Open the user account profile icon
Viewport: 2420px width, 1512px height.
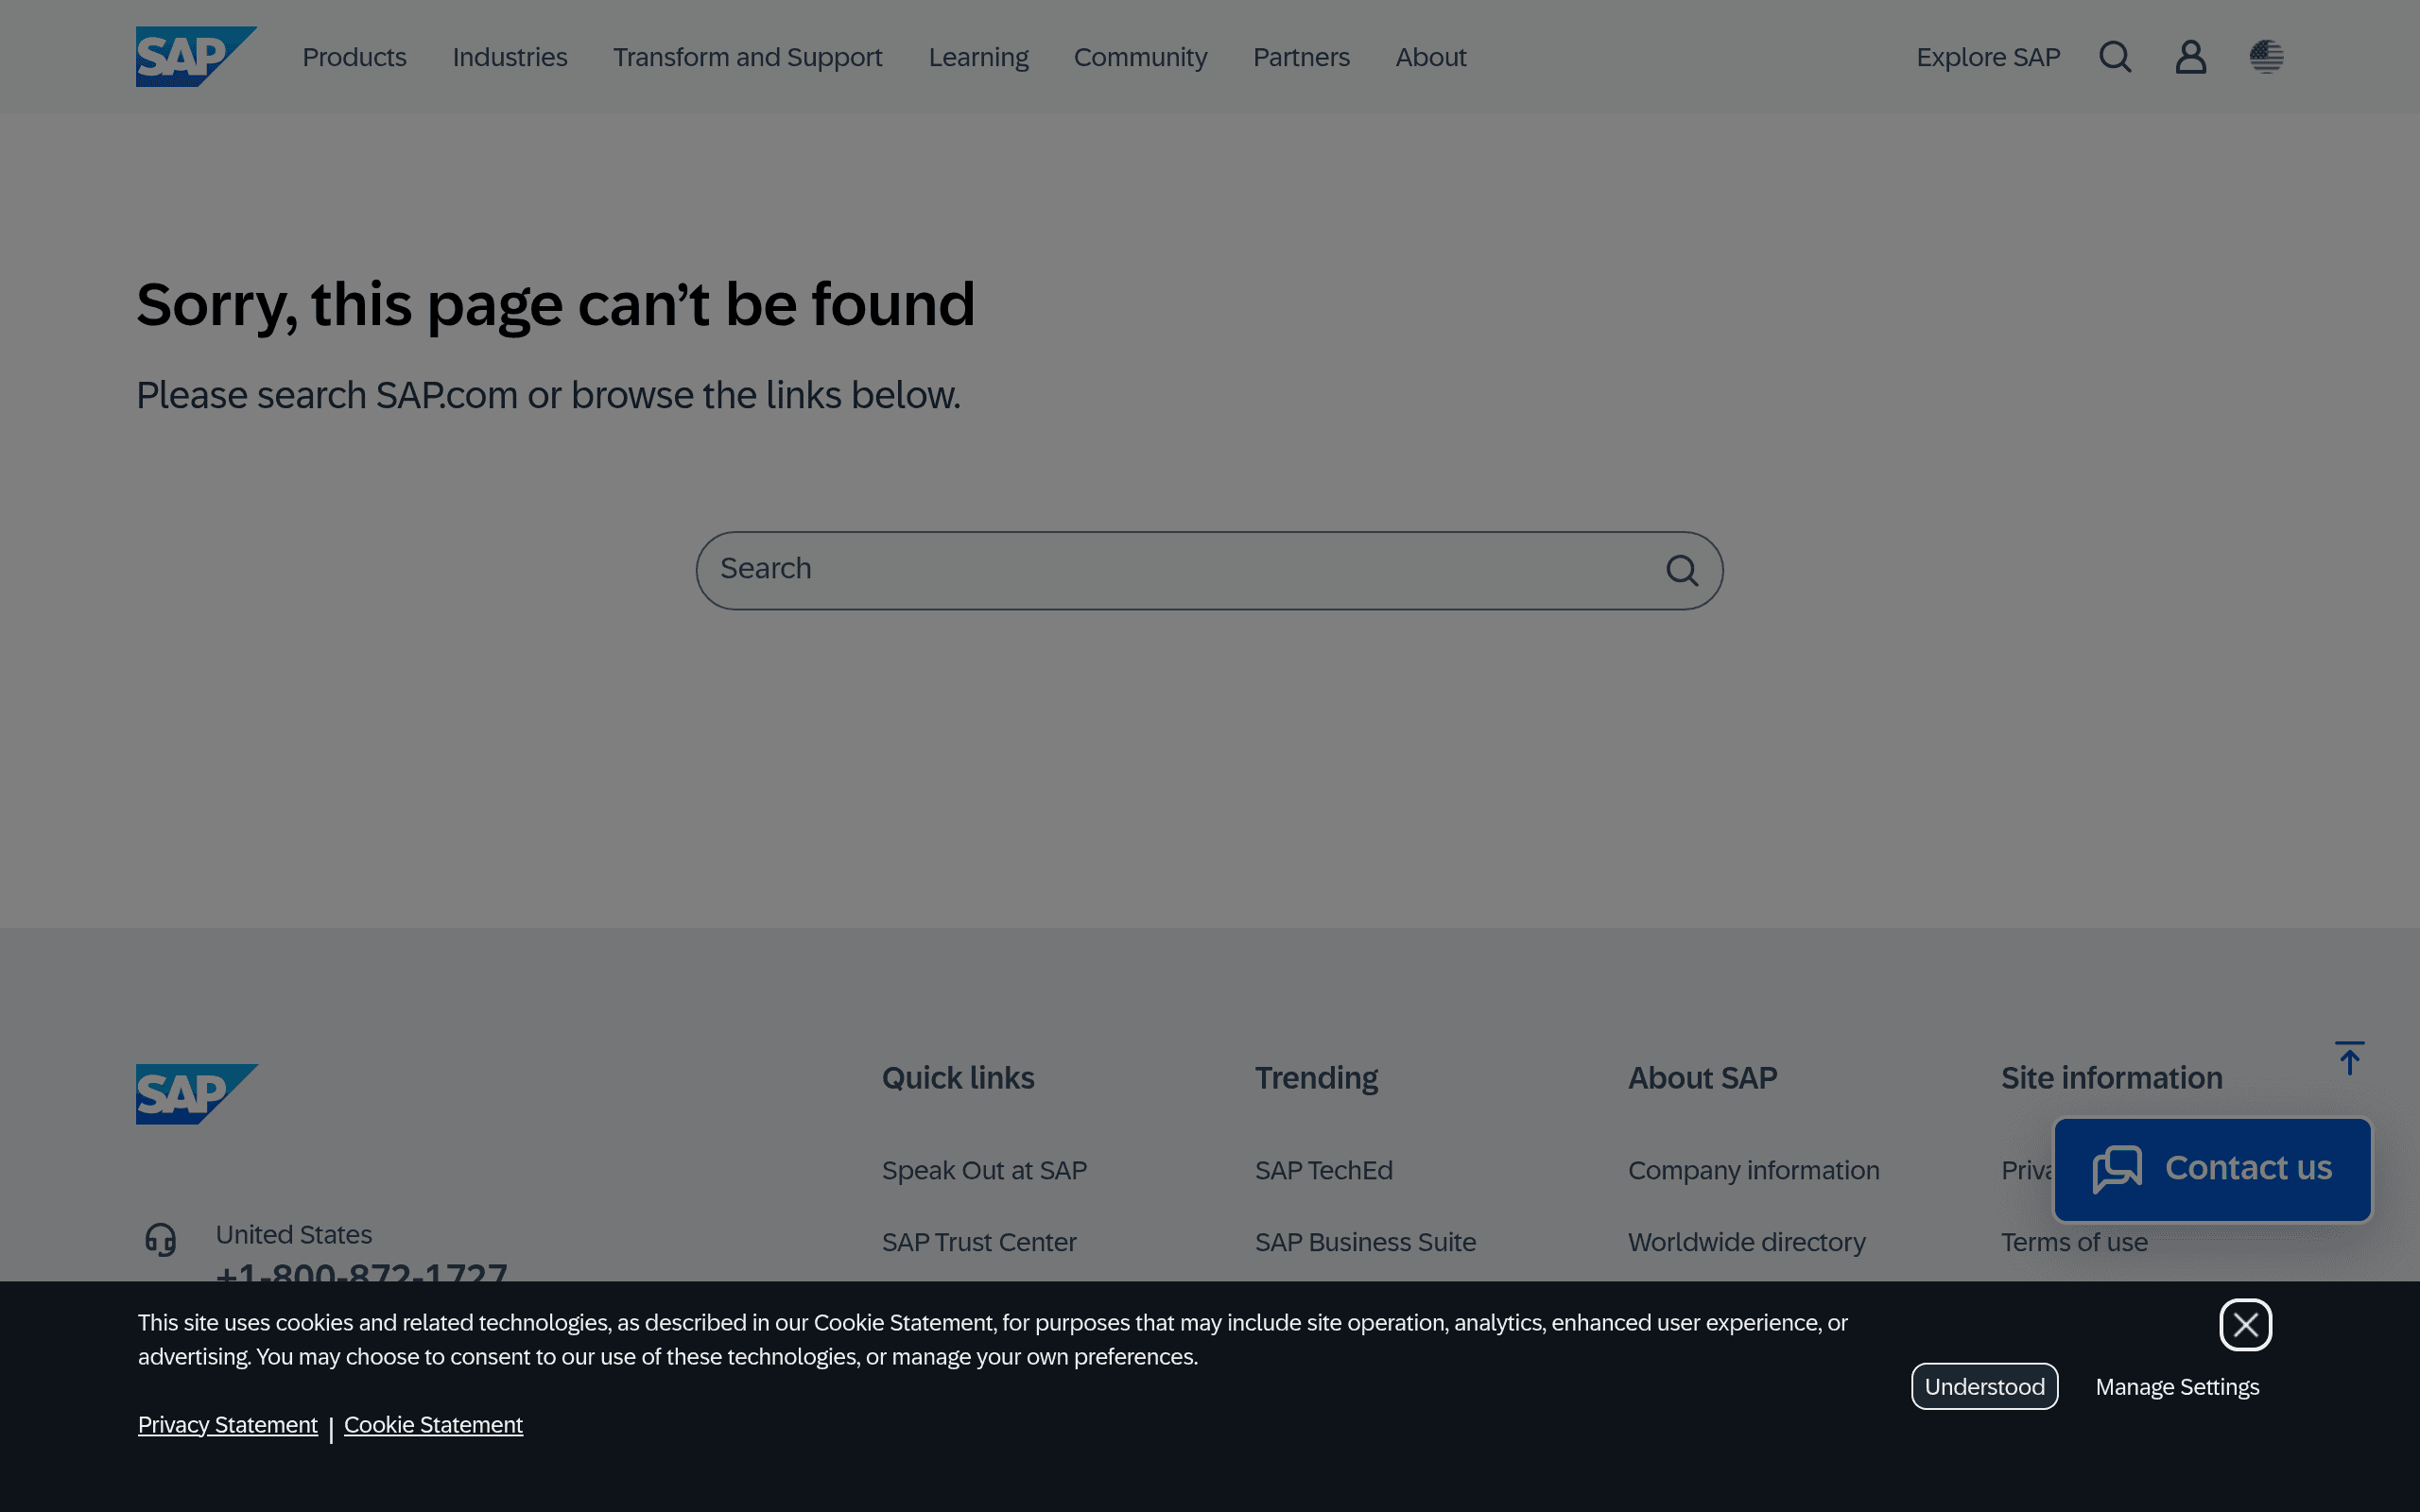[2191, 57]
